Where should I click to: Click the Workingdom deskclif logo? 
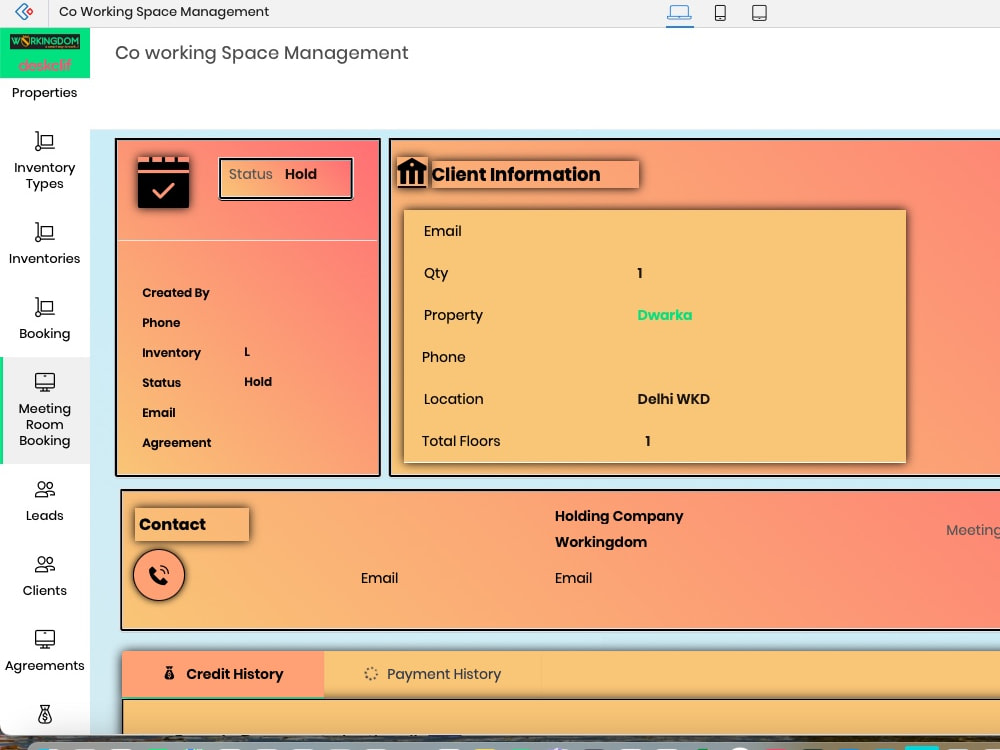click(45, 53)
